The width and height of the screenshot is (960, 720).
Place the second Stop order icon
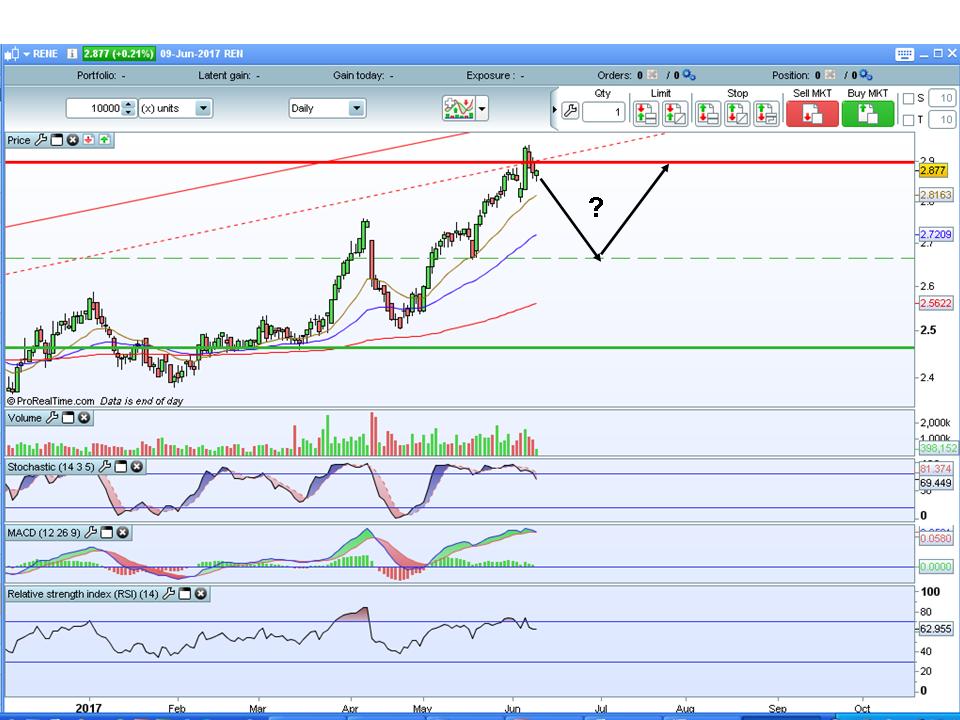(x=737, y=114)
